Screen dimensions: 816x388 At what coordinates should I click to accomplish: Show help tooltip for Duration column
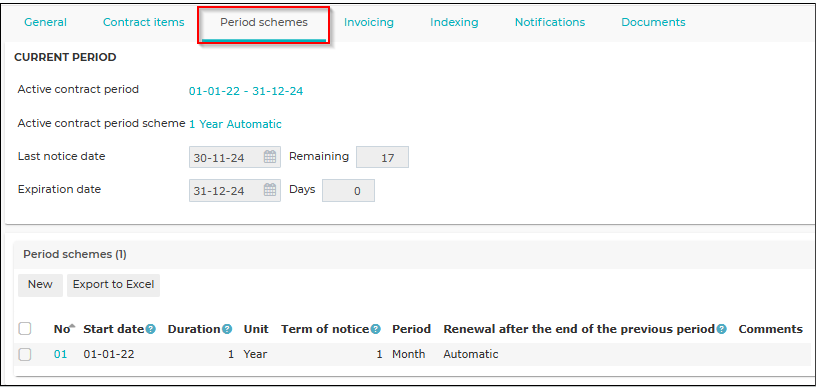227,329
